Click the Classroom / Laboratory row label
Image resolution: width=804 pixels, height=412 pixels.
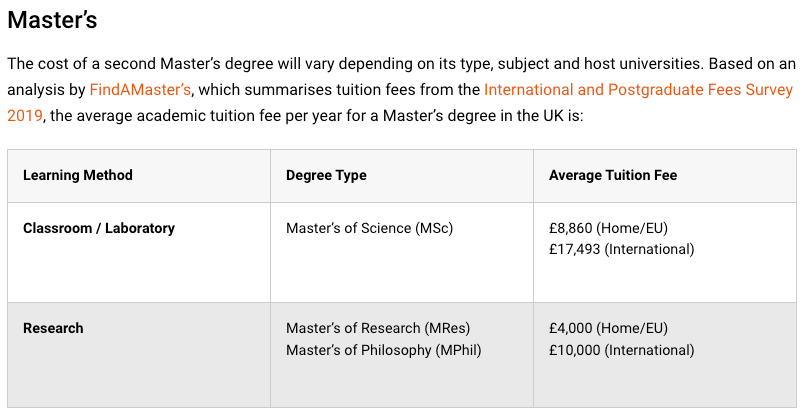click(99, 228)
